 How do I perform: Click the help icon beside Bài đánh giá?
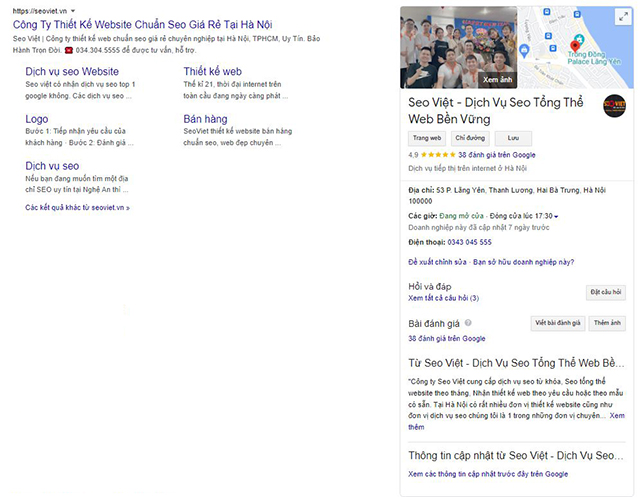(468, 323)
